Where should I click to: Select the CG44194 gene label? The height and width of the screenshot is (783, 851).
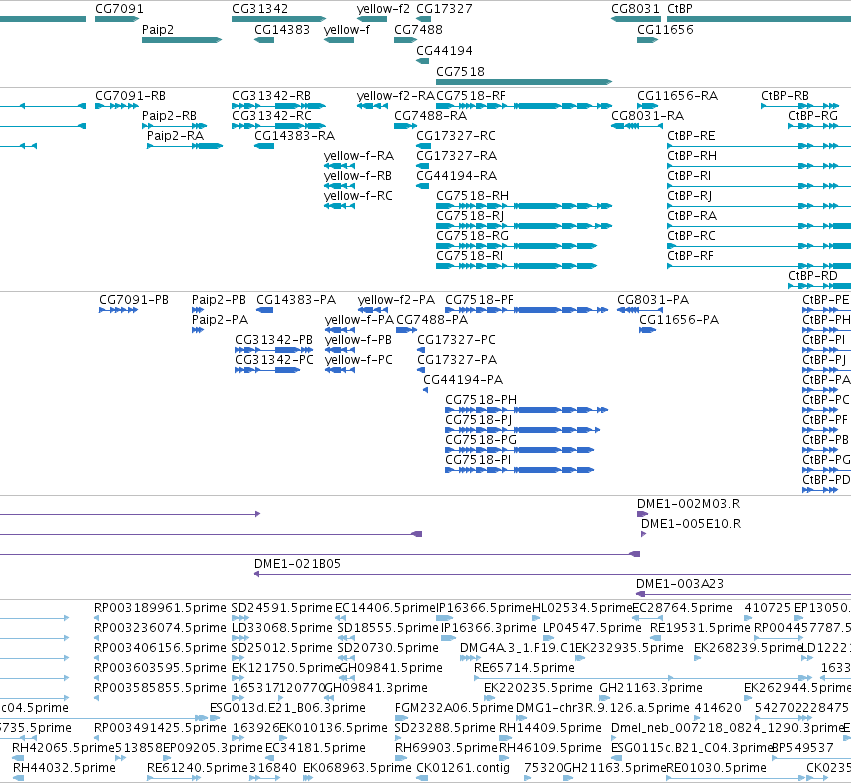click(444, 50)
